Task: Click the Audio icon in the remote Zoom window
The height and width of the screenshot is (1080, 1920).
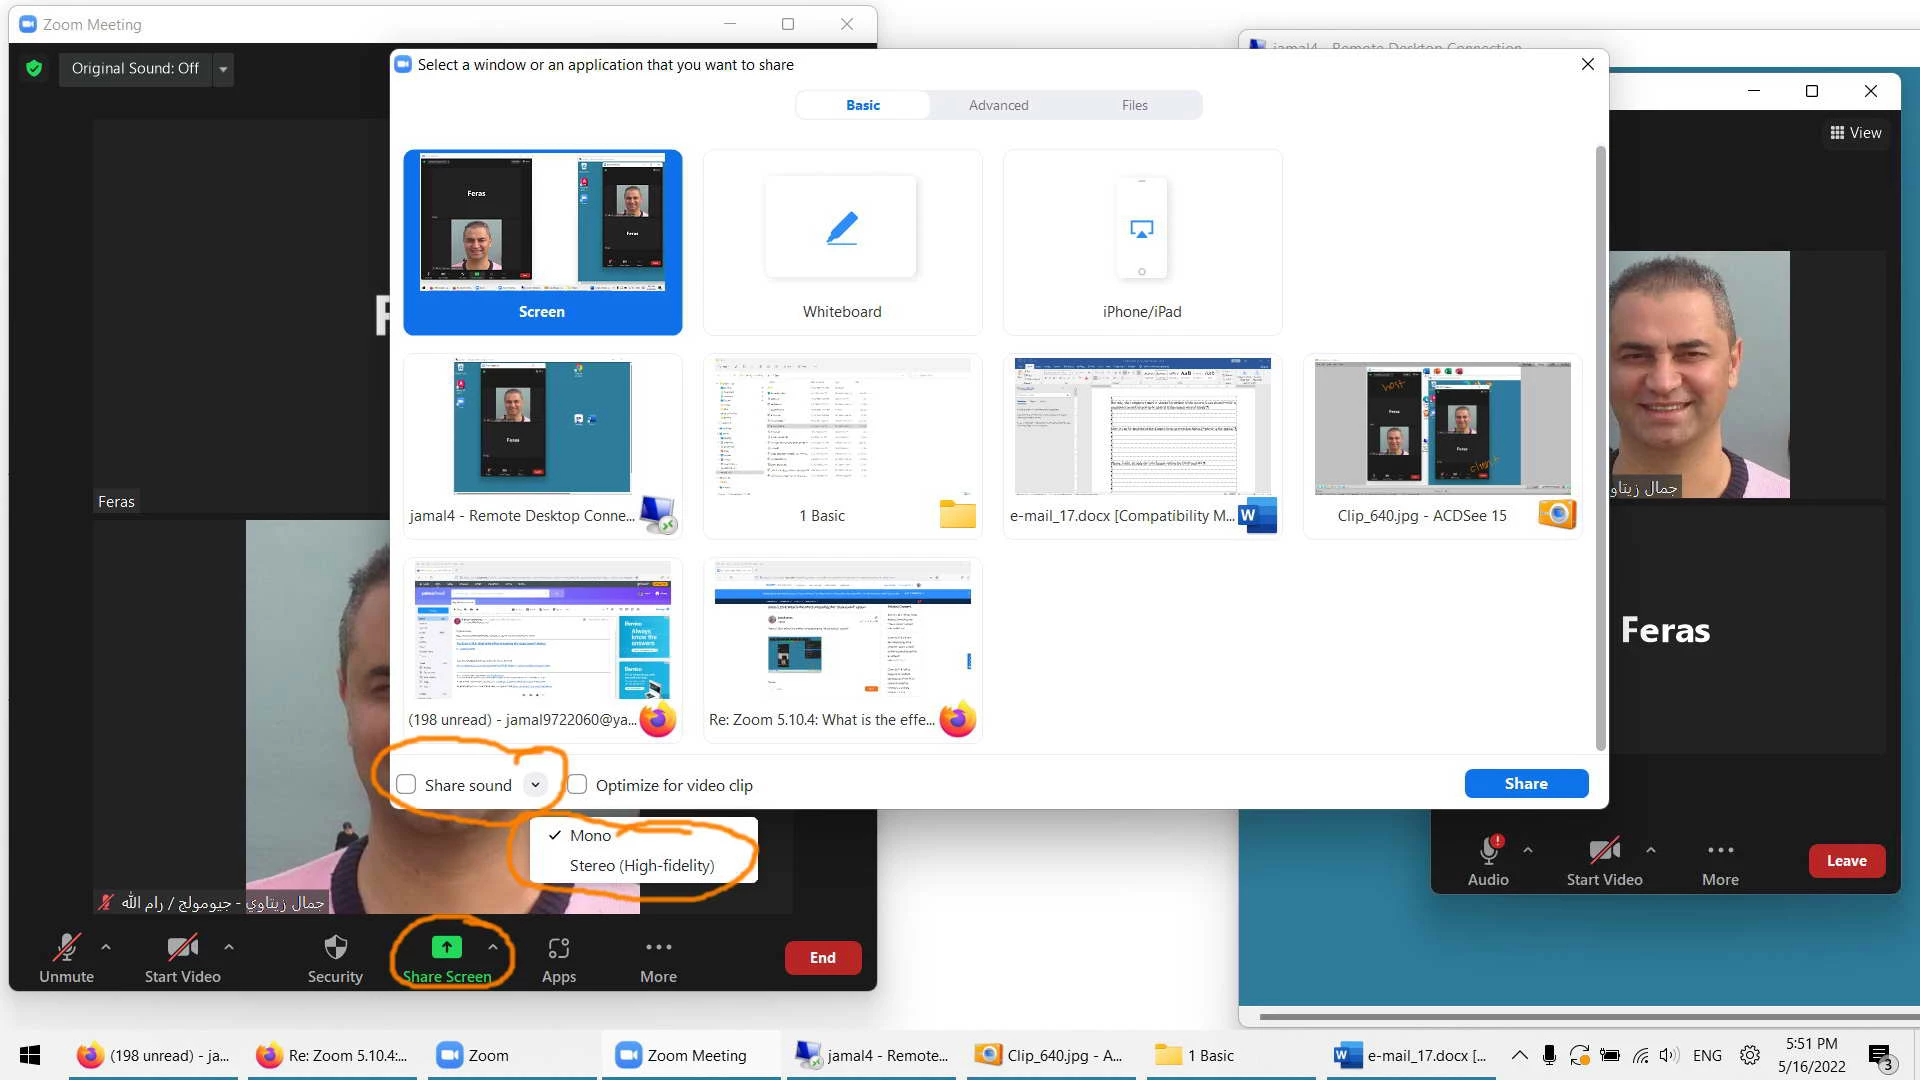Action: 1488,851
